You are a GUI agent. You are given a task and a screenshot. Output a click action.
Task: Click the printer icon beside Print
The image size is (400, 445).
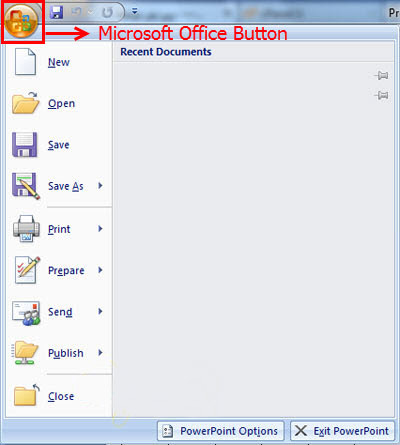coord(26,229)
